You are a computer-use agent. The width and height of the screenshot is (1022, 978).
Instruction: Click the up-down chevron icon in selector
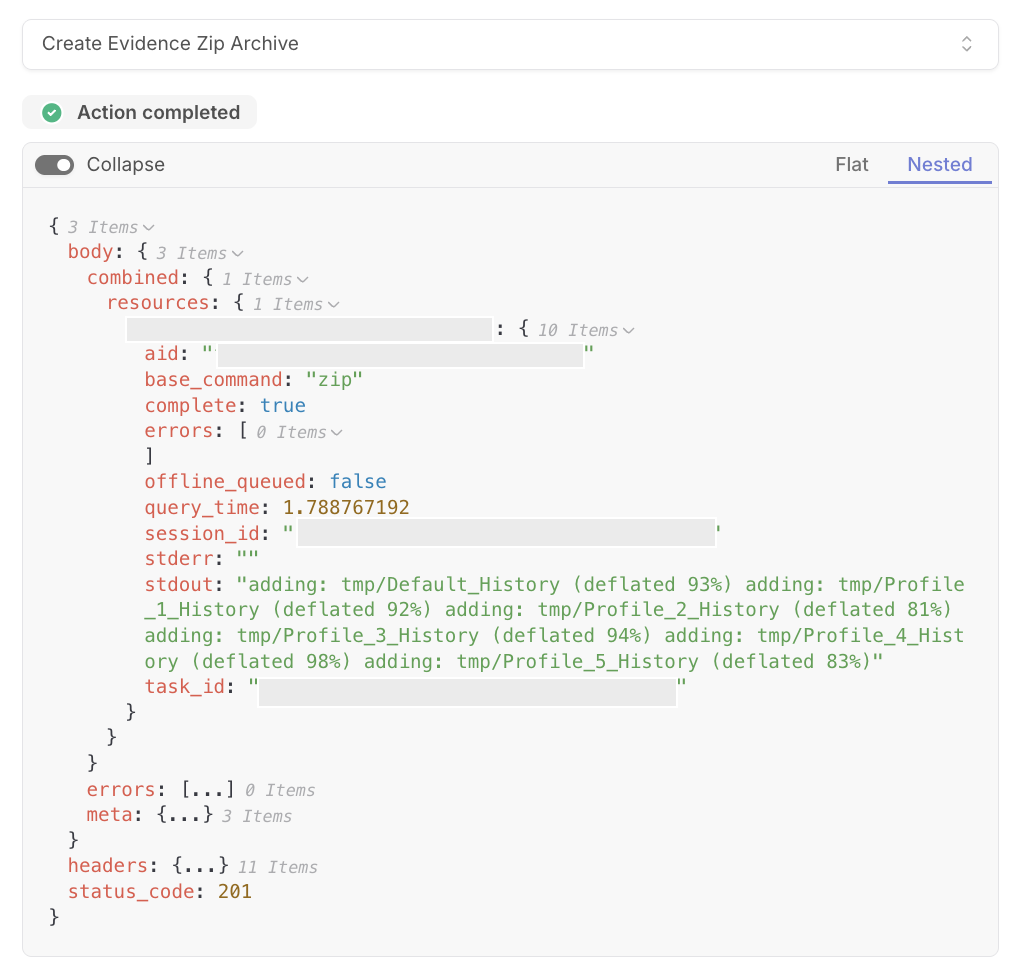pyautogui.click(x=967, y=44)
